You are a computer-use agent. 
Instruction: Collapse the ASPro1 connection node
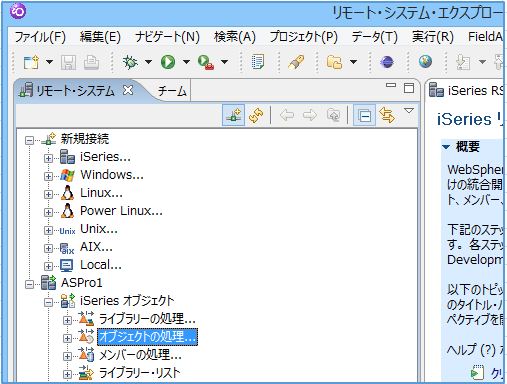coord(29,284)
